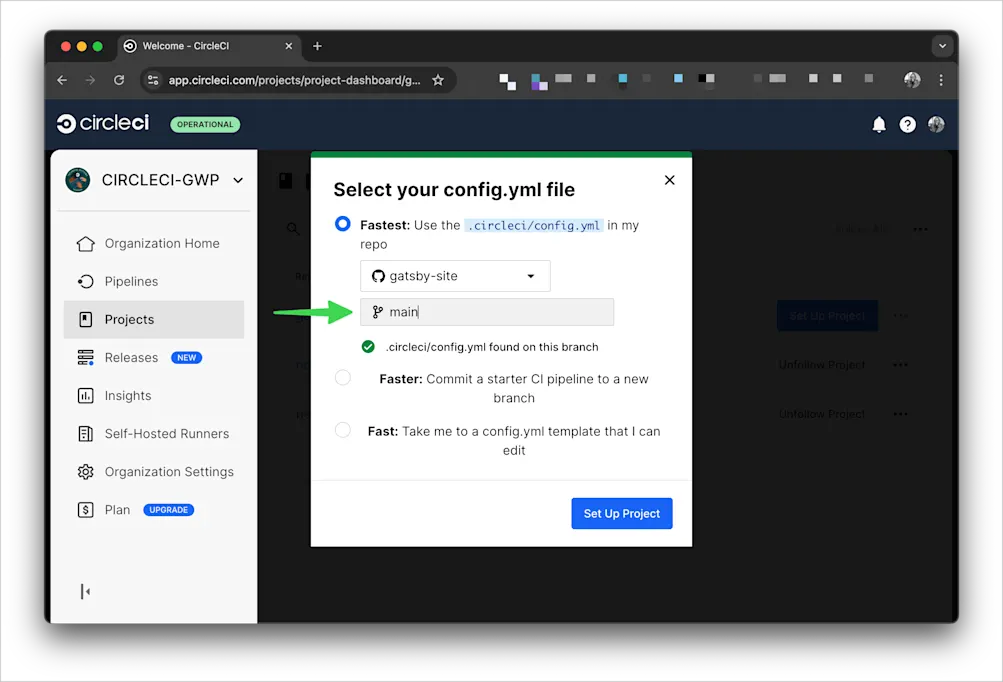Click the browser address bar URL
This screenshot has width=1003, height=682.
coord(294,80)
